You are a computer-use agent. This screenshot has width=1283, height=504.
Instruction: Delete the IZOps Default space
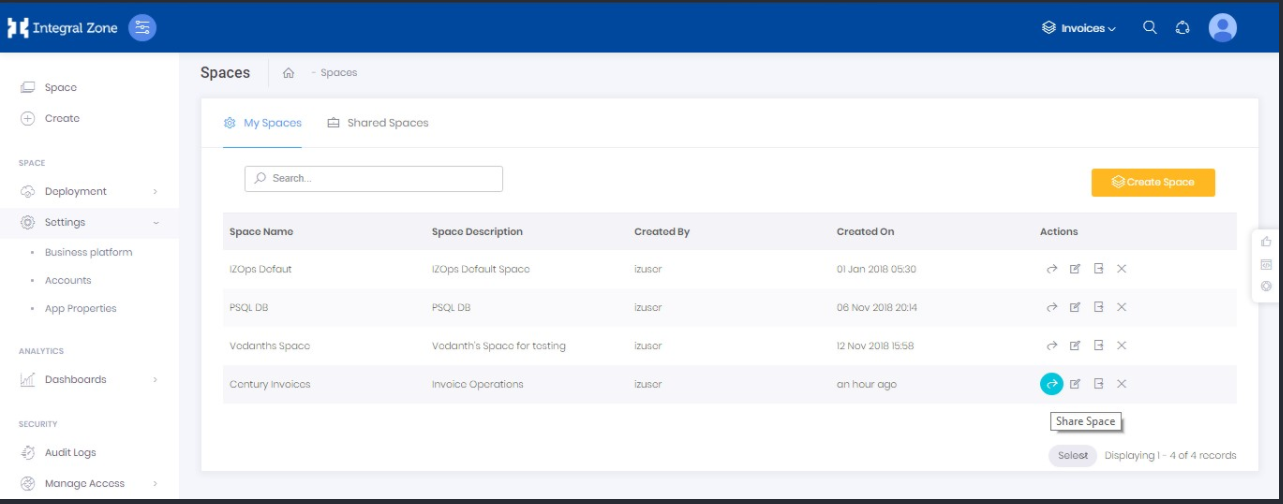click(1121, 269)
